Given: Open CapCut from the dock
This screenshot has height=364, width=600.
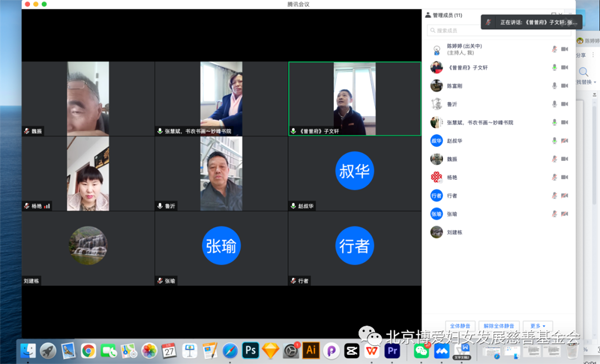Looking at the screenshot, I should pos(351,351).
